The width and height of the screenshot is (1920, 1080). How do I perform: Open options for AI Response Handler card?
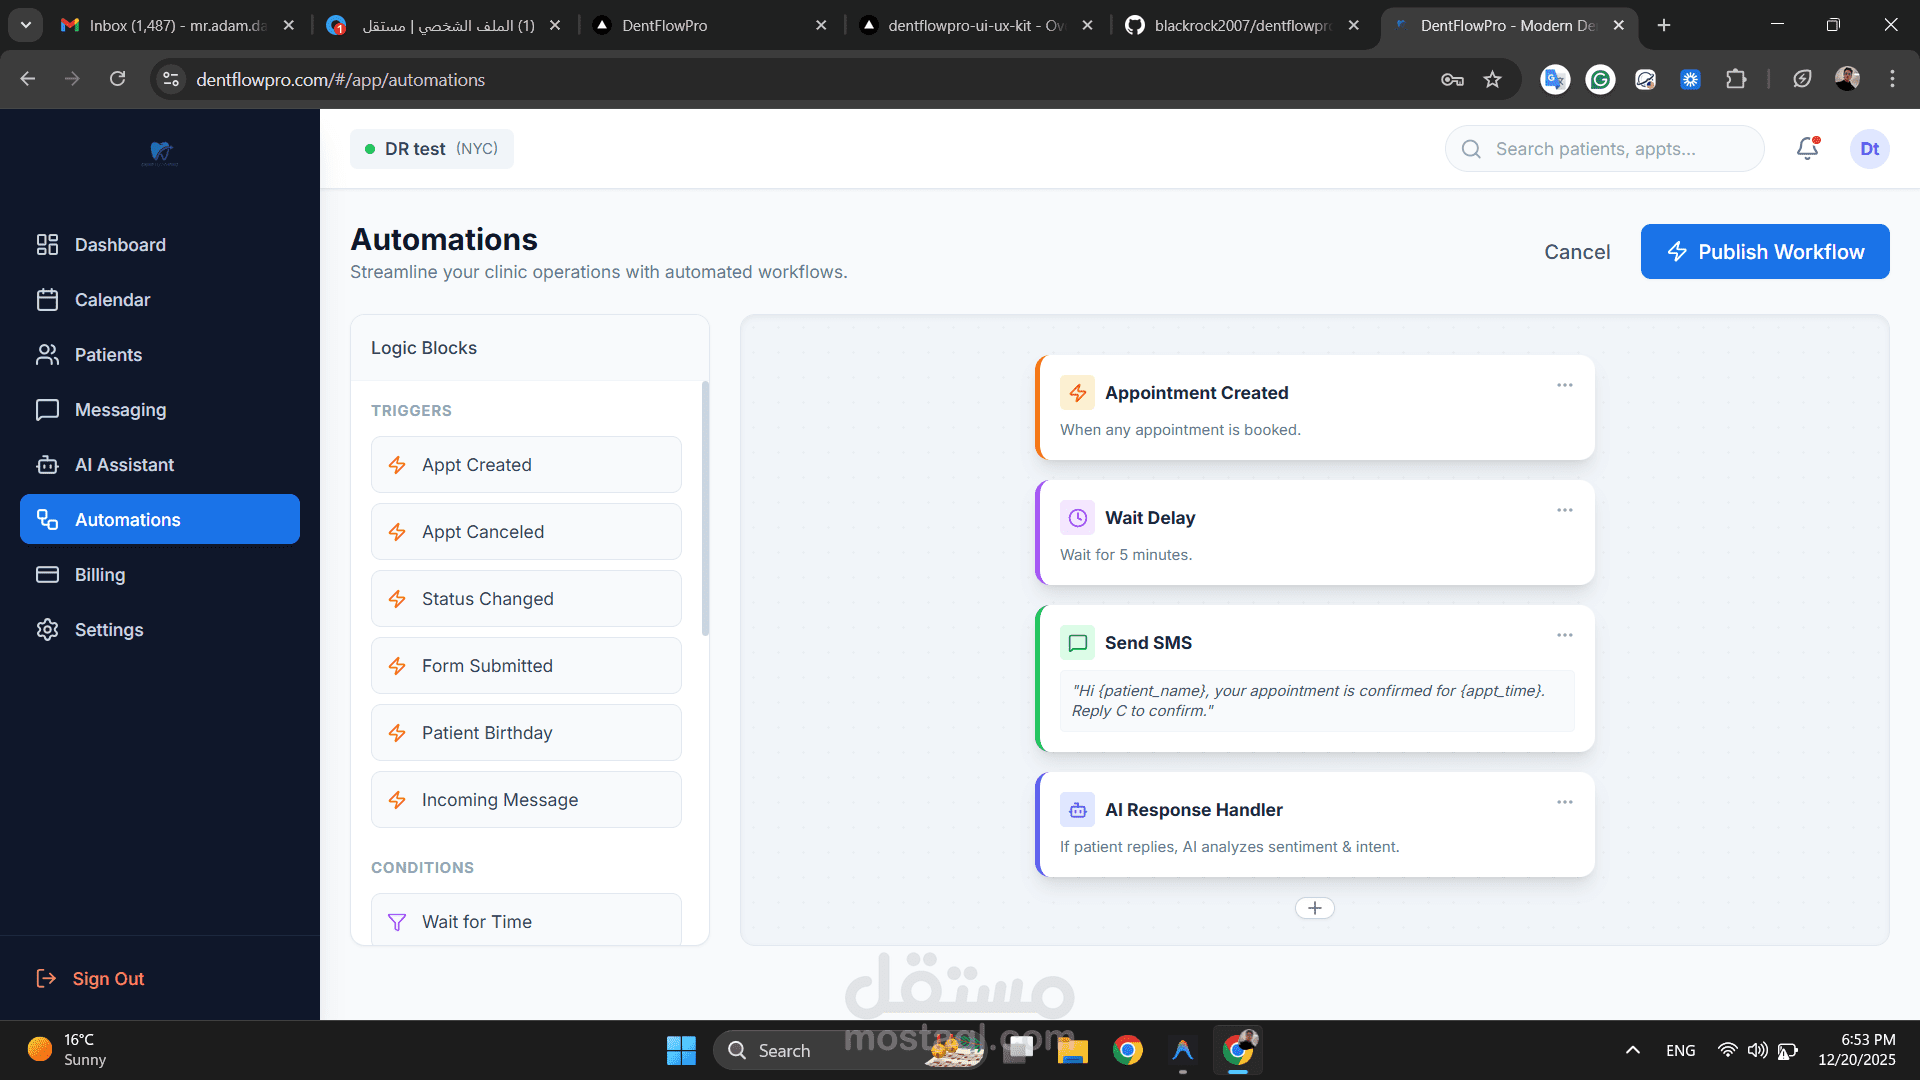(1564, 802)
